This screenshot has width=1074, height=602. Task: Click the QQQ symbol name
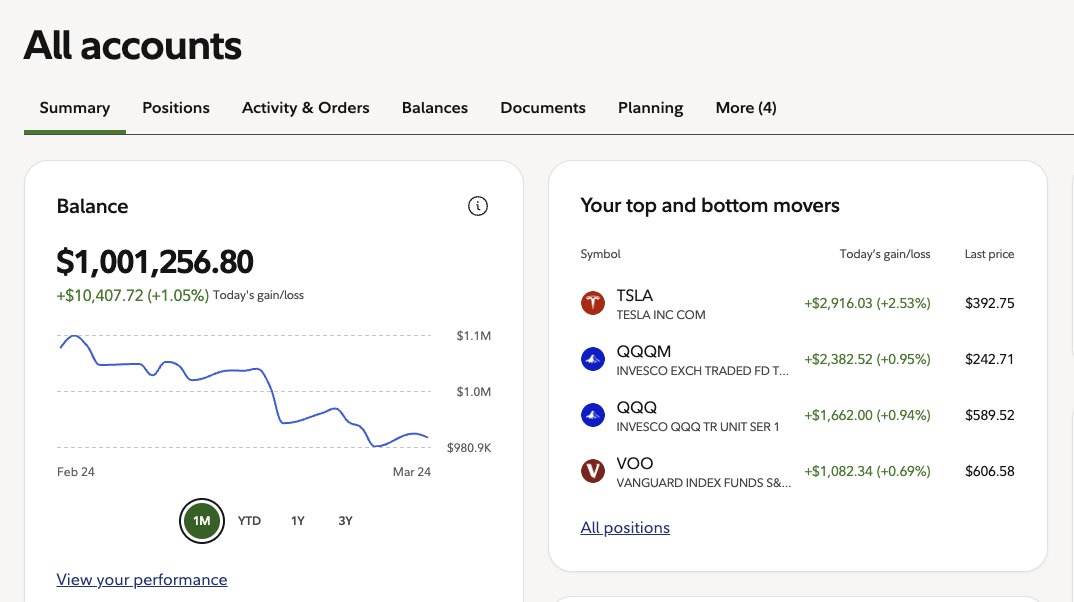[x=637, y=408]
